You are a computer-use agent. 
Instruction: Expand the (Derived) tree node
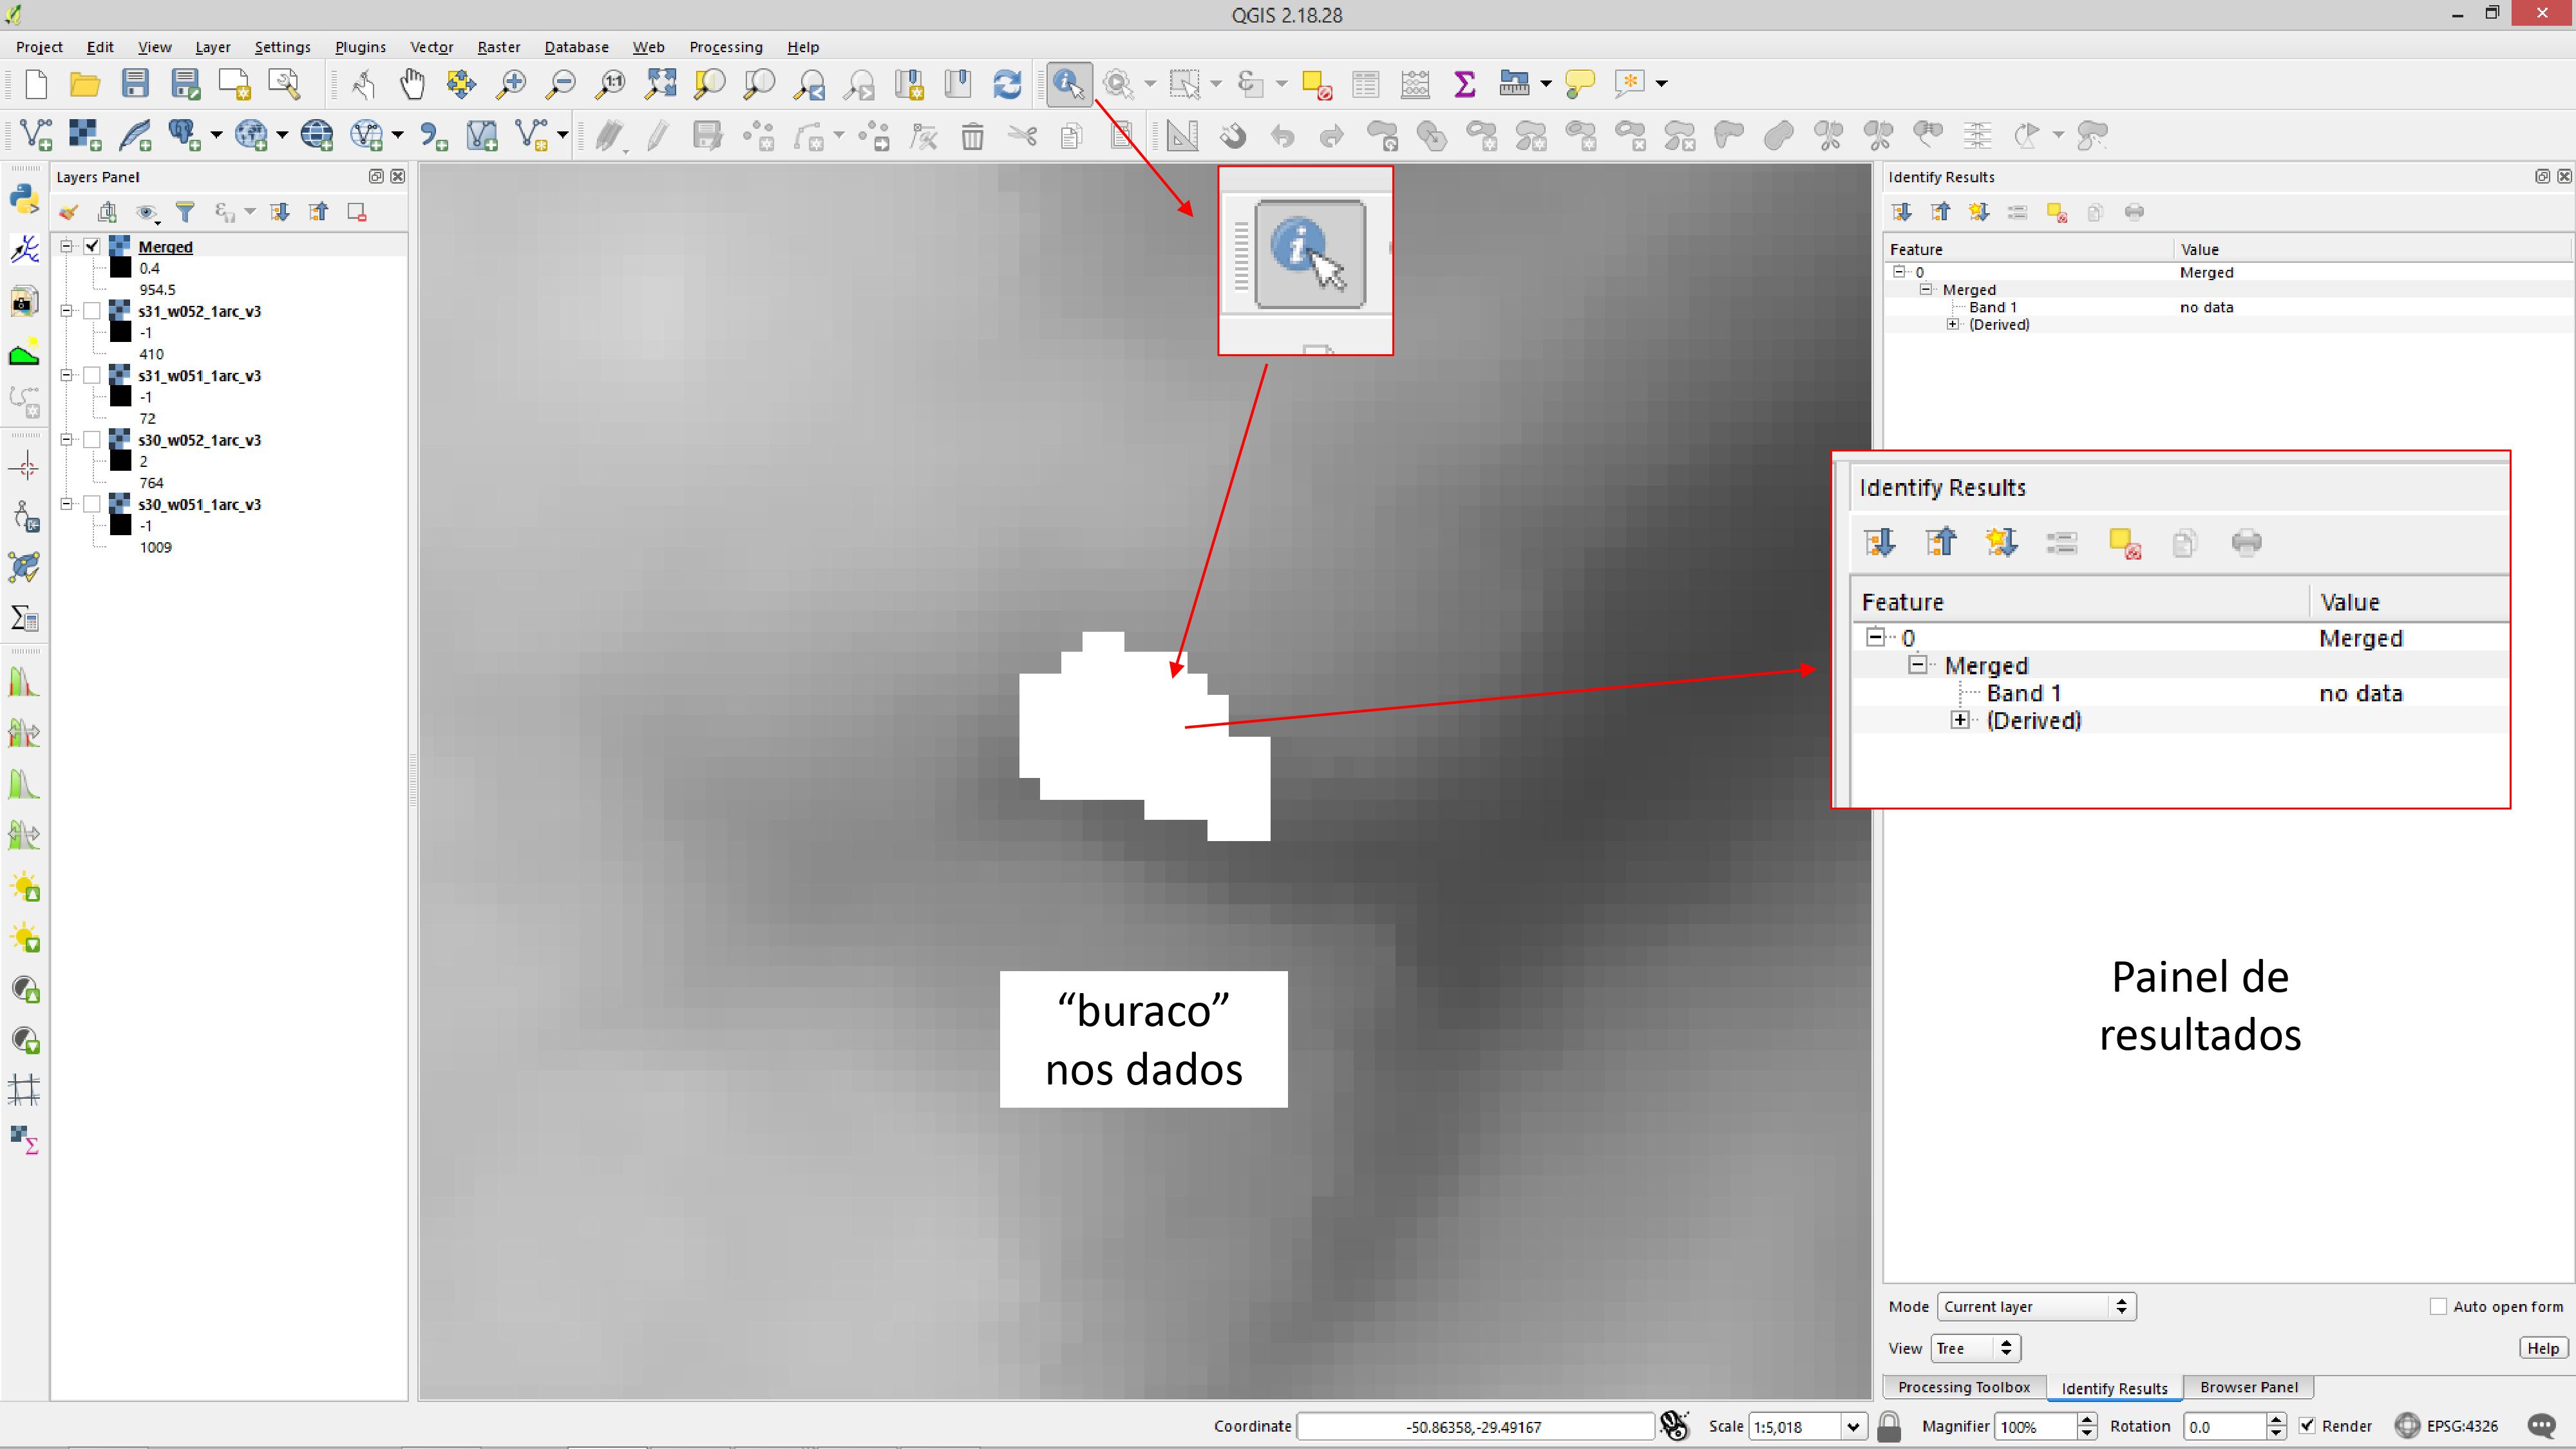[x=1952, y=324]
